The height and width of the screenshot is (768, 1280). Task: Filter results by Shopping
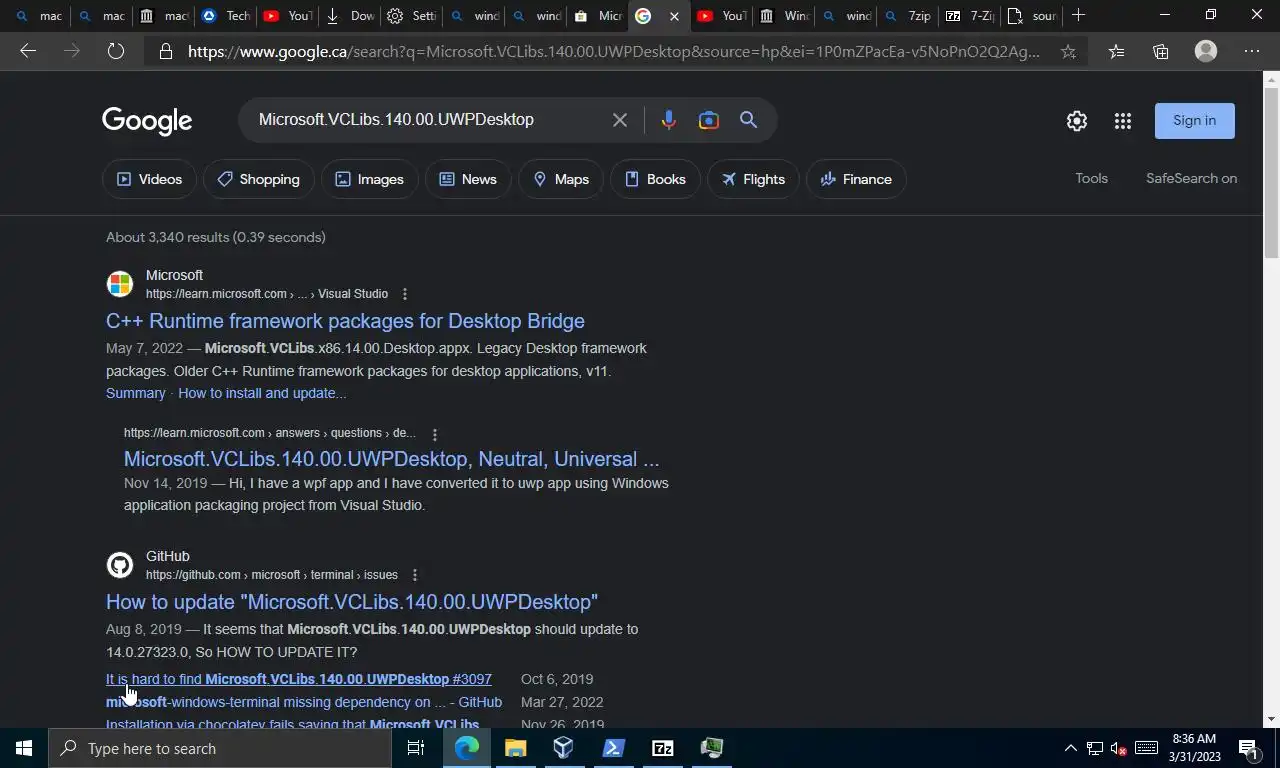tap(258, 179)
